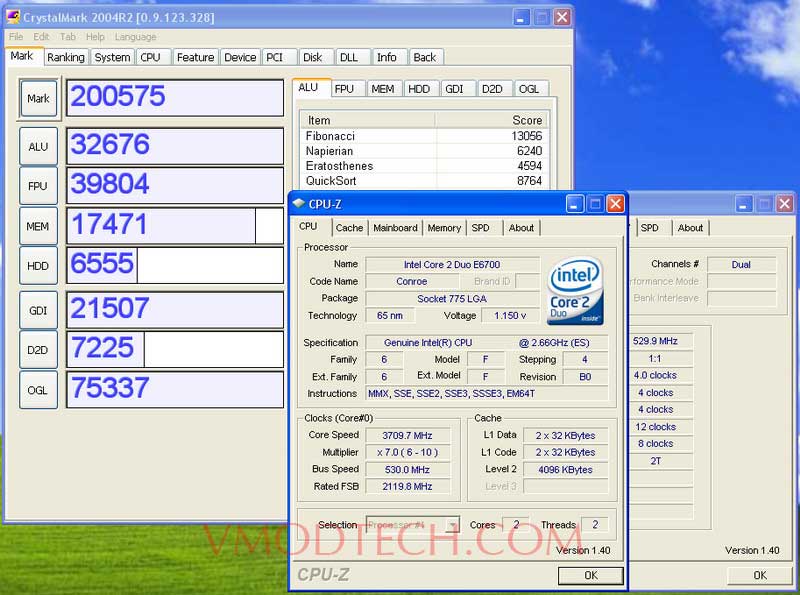
Task: Open the About tab in background CPU-Z window
Action: [690, 228]
